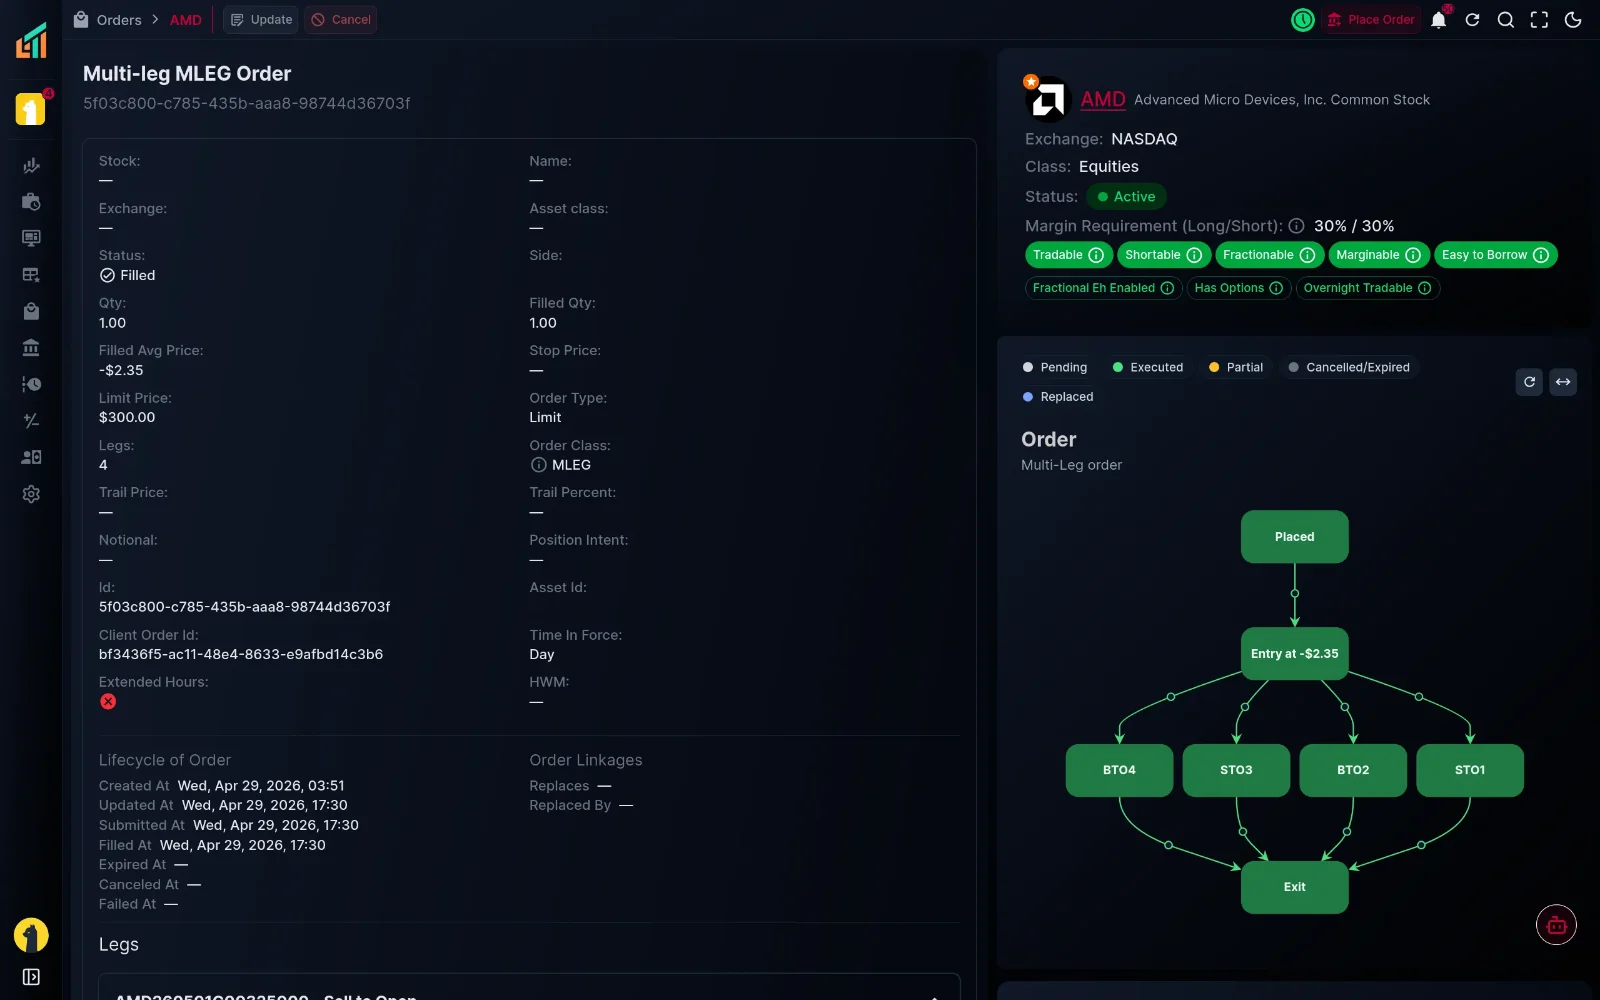Select the STO1 leg node
1600x1000 pixels.
click(1470, 770)
